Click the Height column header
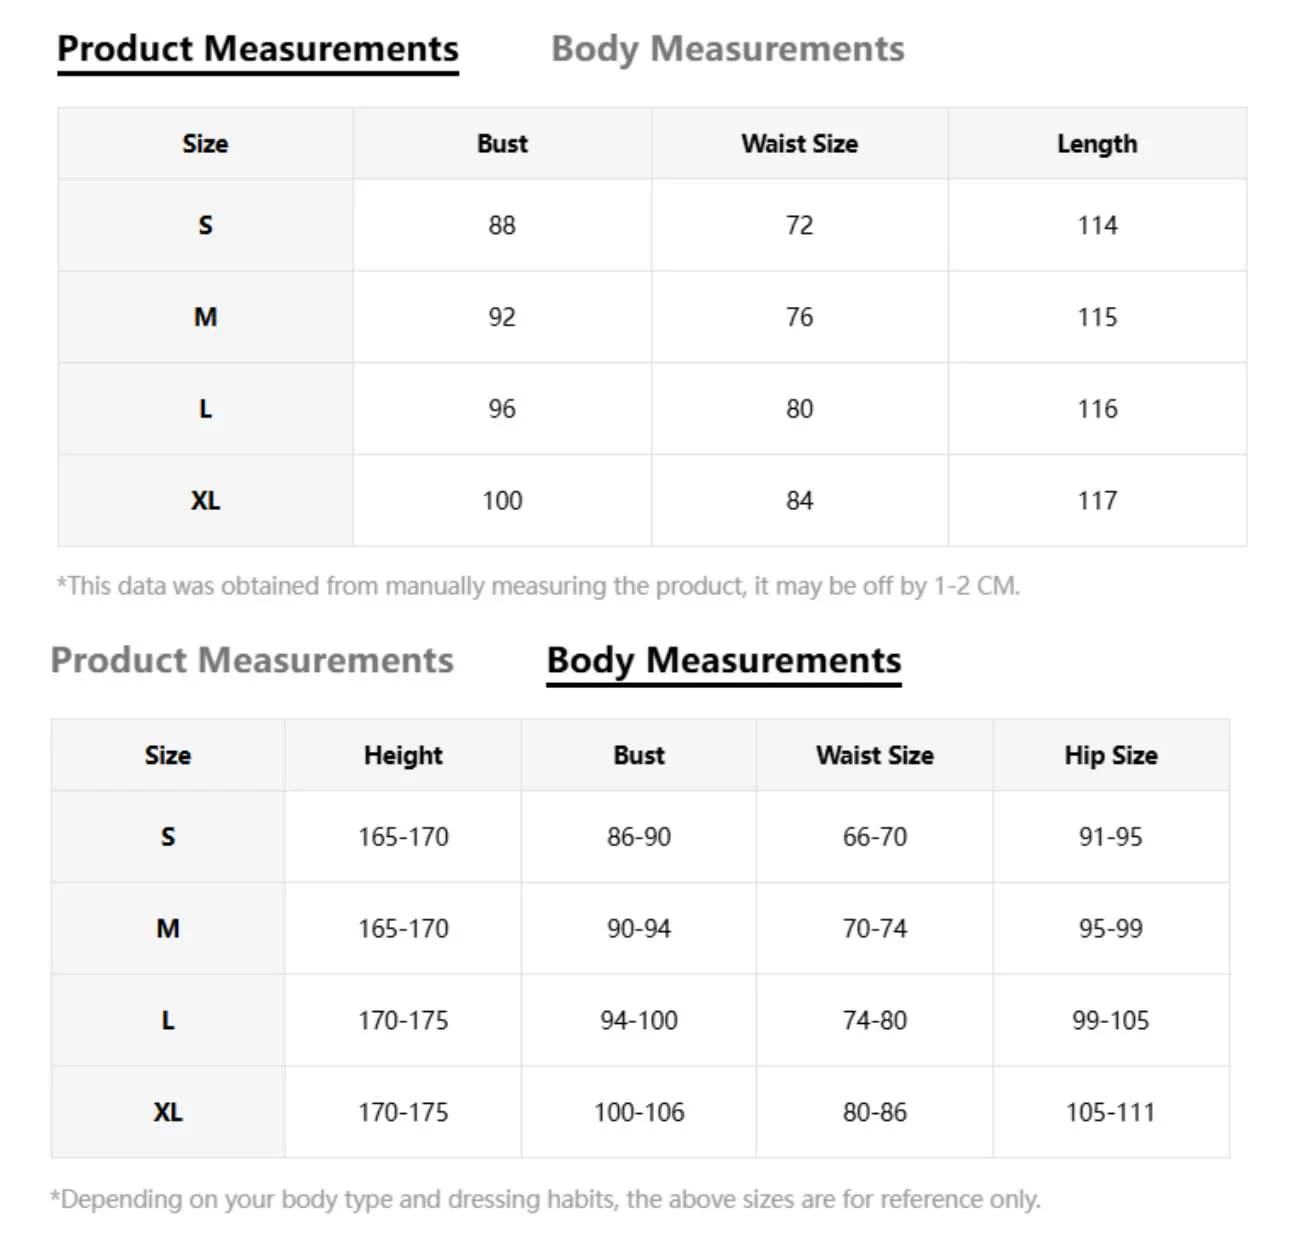 [x=403, y=755]
